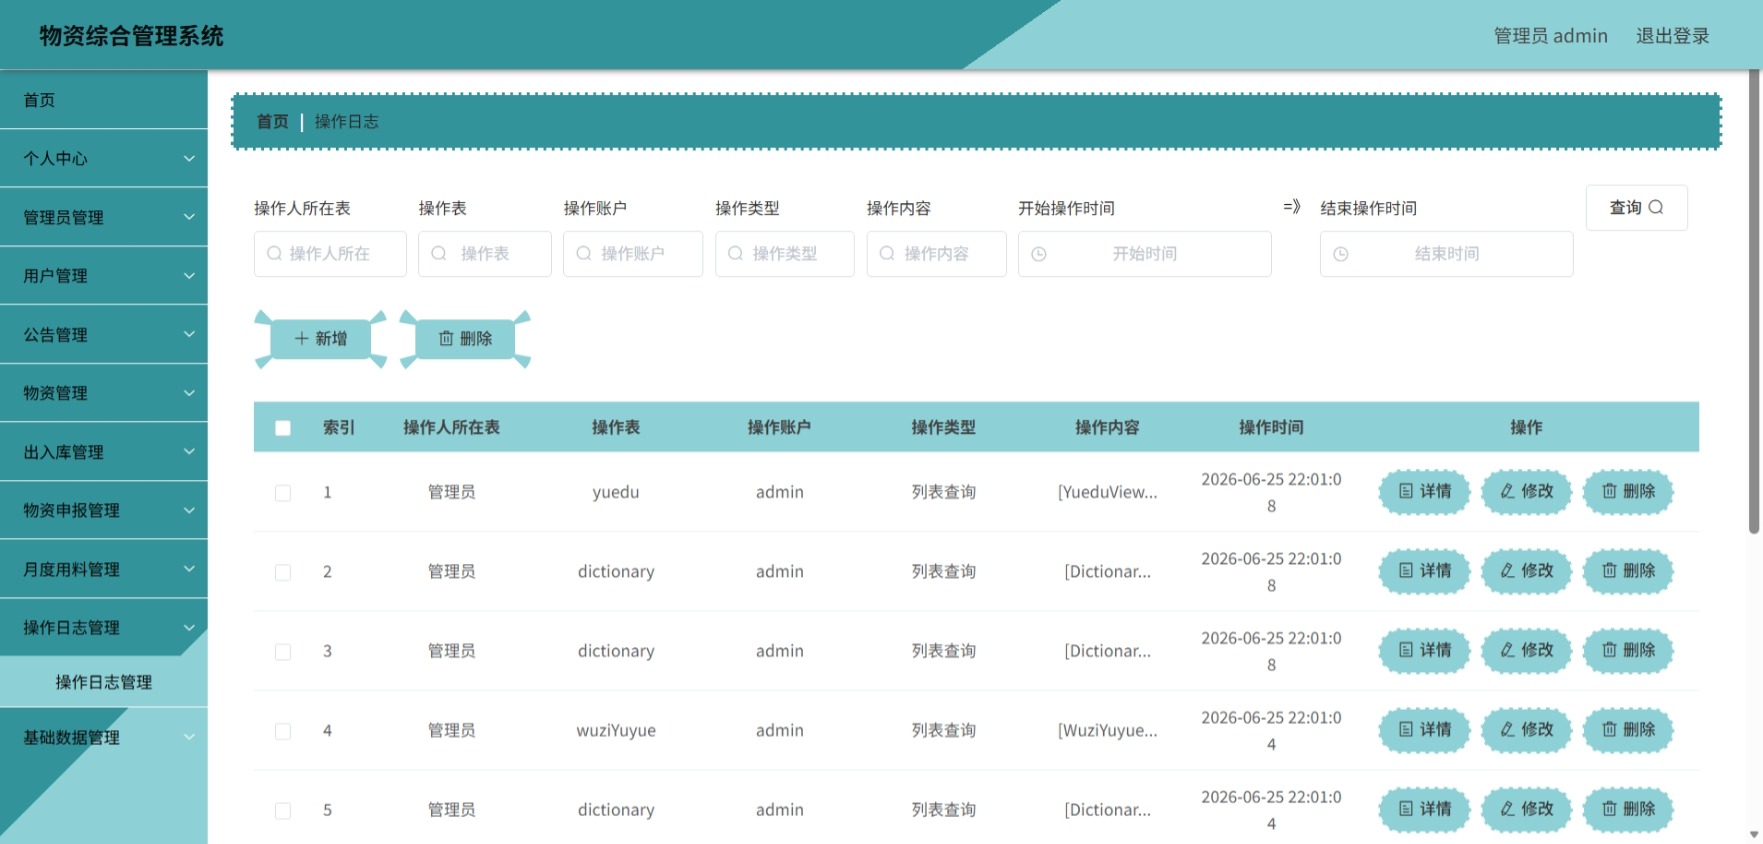Click the trash icon in row 3 删除
Image resolution: width=1763 pixels, height=844 pixels.
click(x=1609, y=650)
